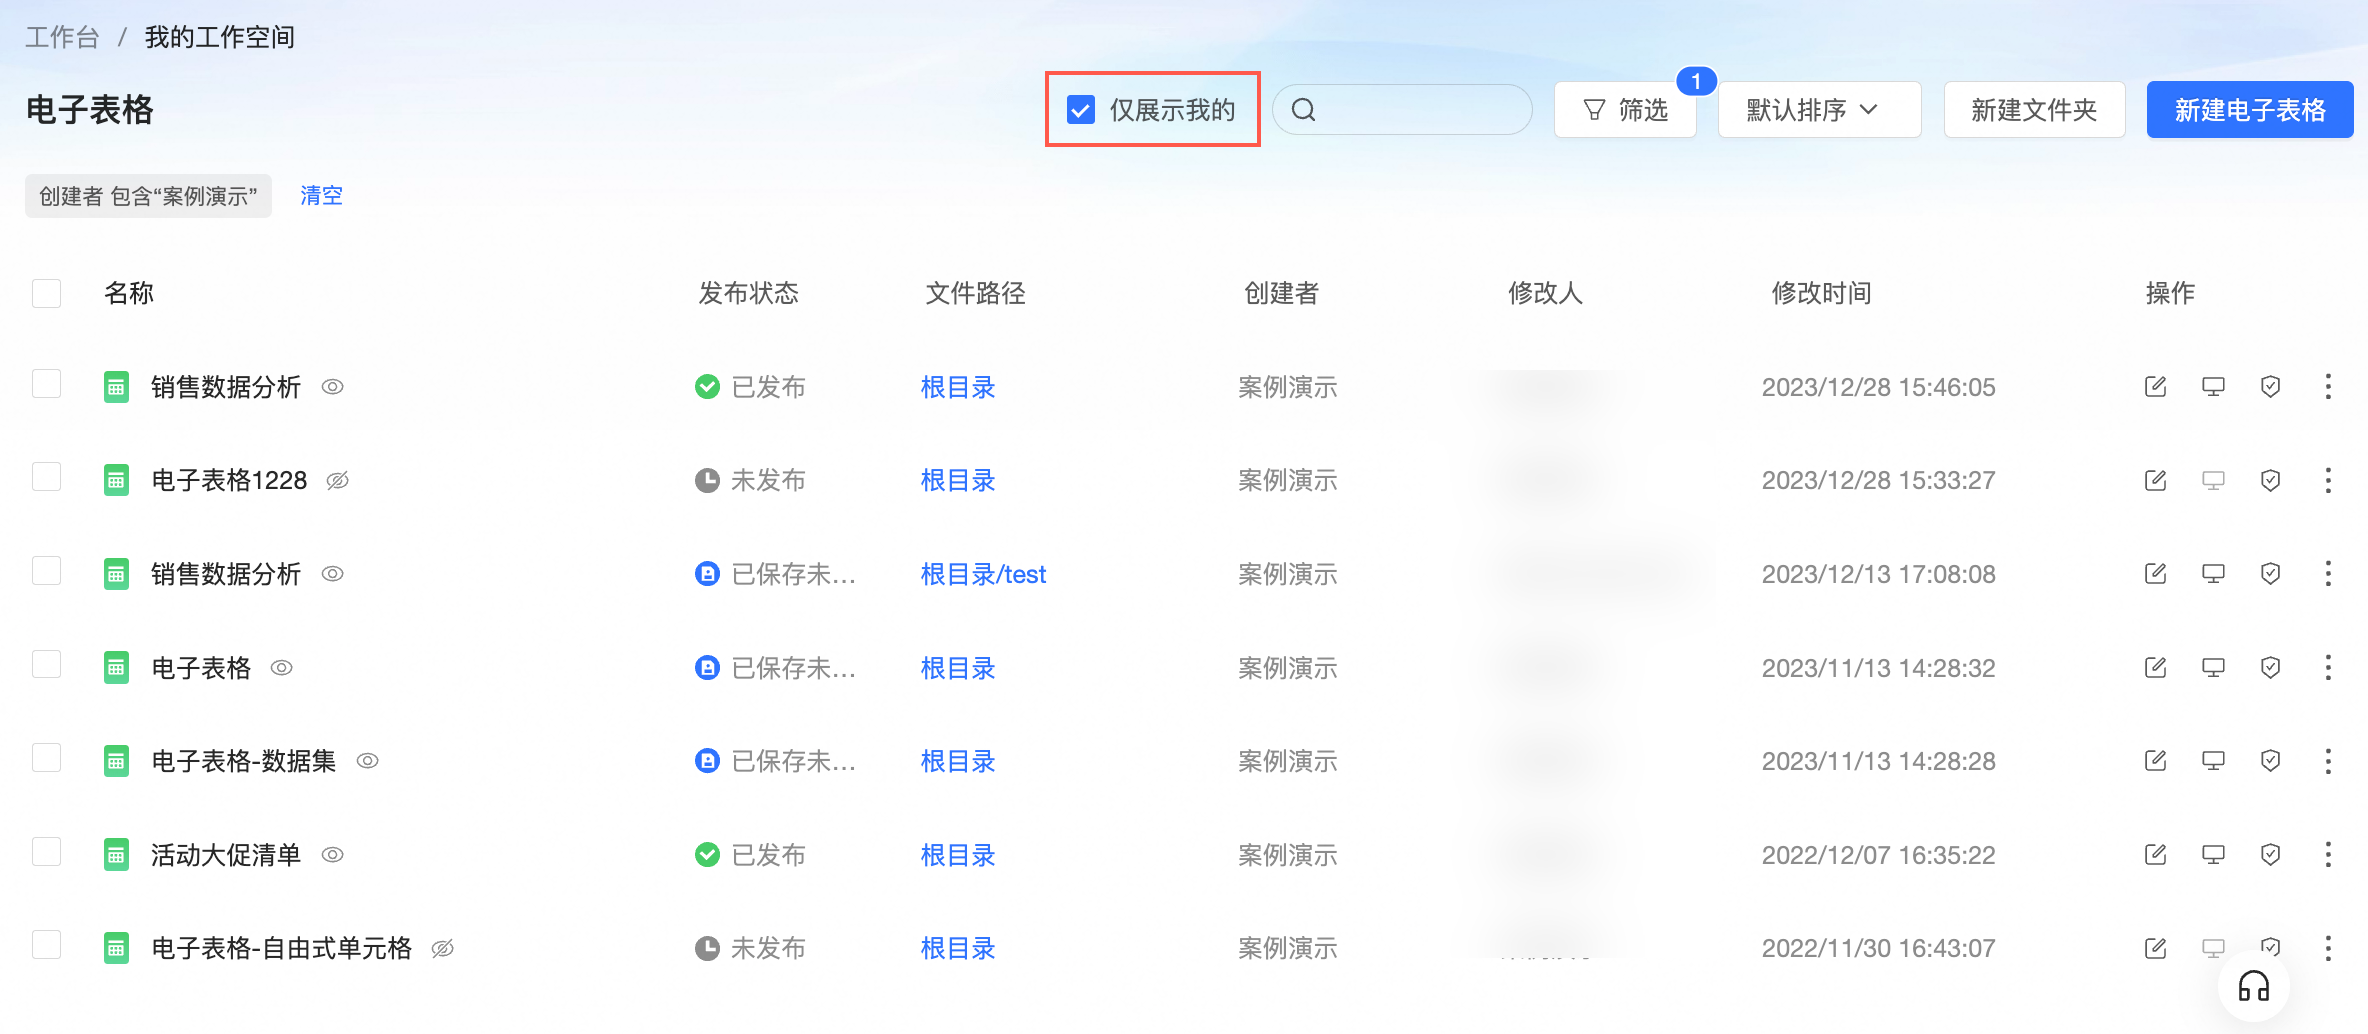
Task: Open the 电子表格-自由式单元格 file name
Action: (282, 948)
